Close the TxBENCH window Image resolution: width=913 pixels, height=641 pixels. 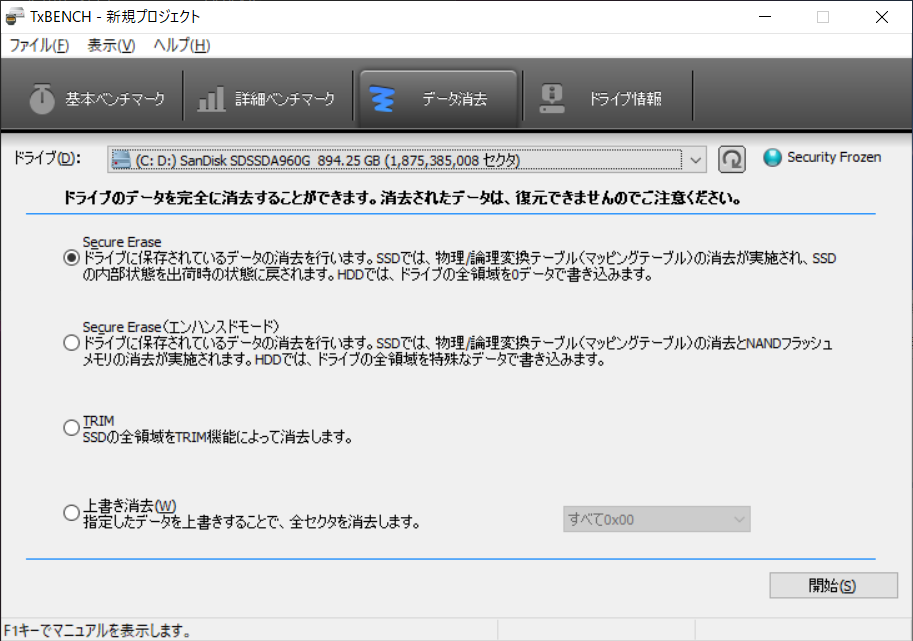[882, 17]
